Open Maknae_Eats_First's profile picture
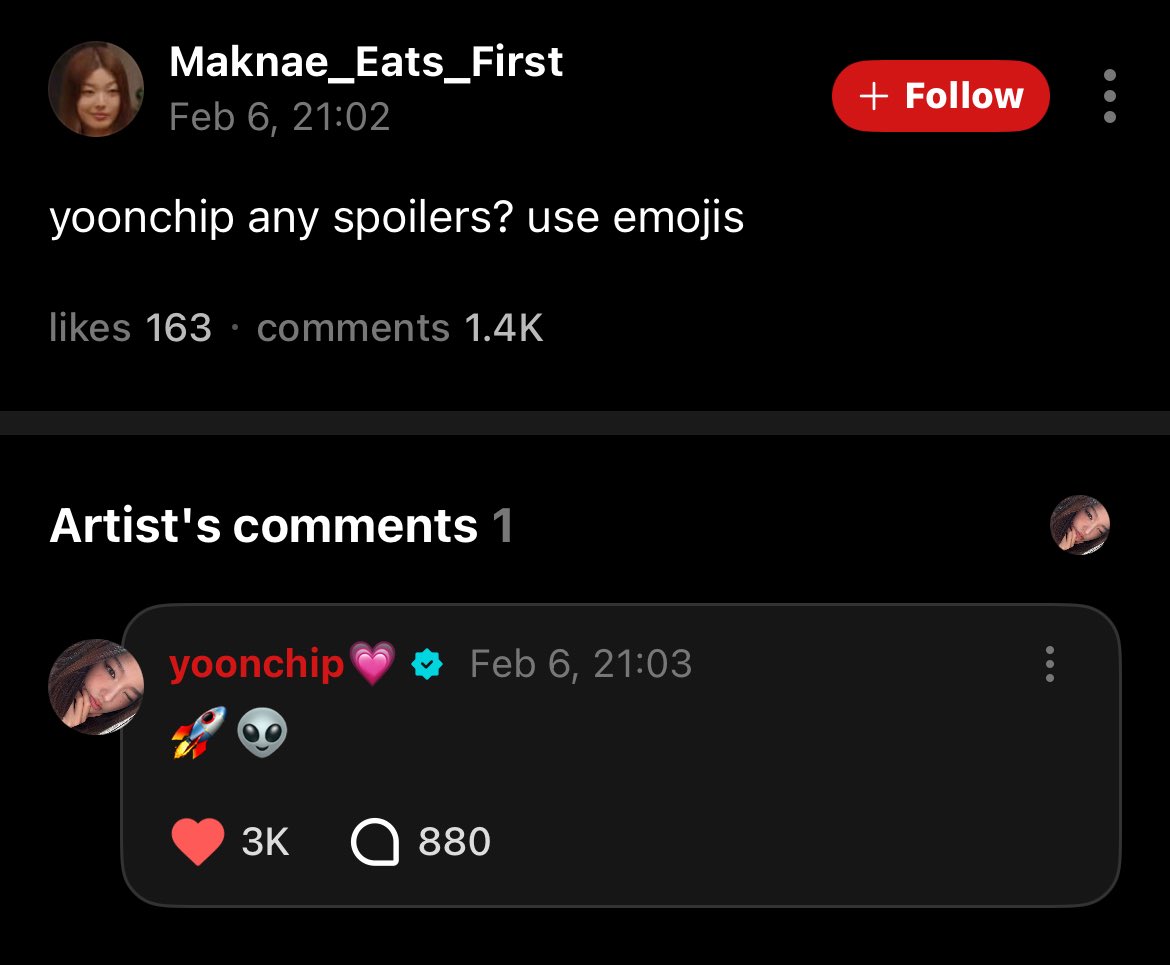The width and height of the screenshot is (1170, 965). 96,89
